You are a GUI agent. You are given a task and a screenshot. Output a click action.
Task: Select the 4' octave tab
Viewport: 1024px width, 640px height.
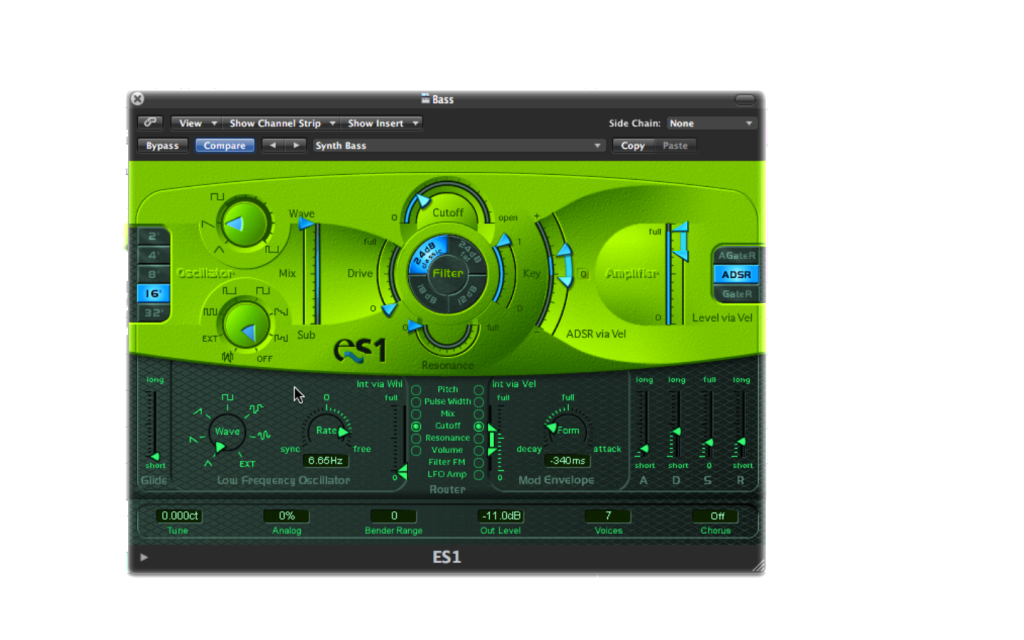[153, 255]
